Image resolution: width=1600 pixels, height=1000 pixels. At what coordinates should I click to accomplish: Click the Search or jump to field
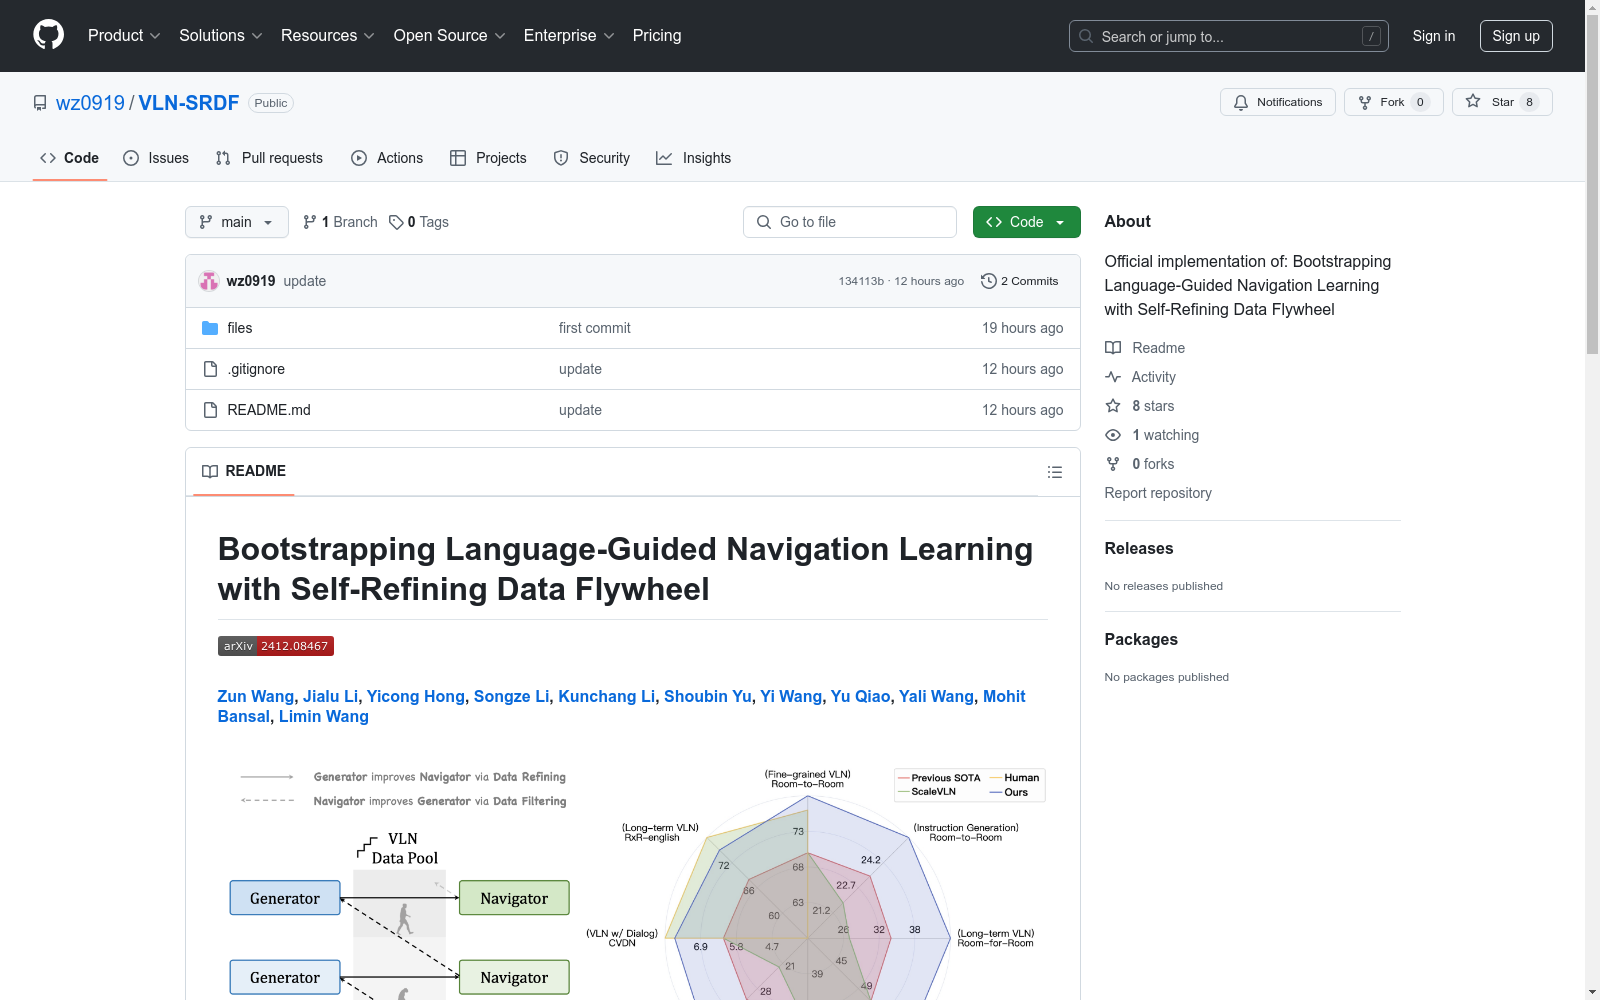pos(1229,36)
